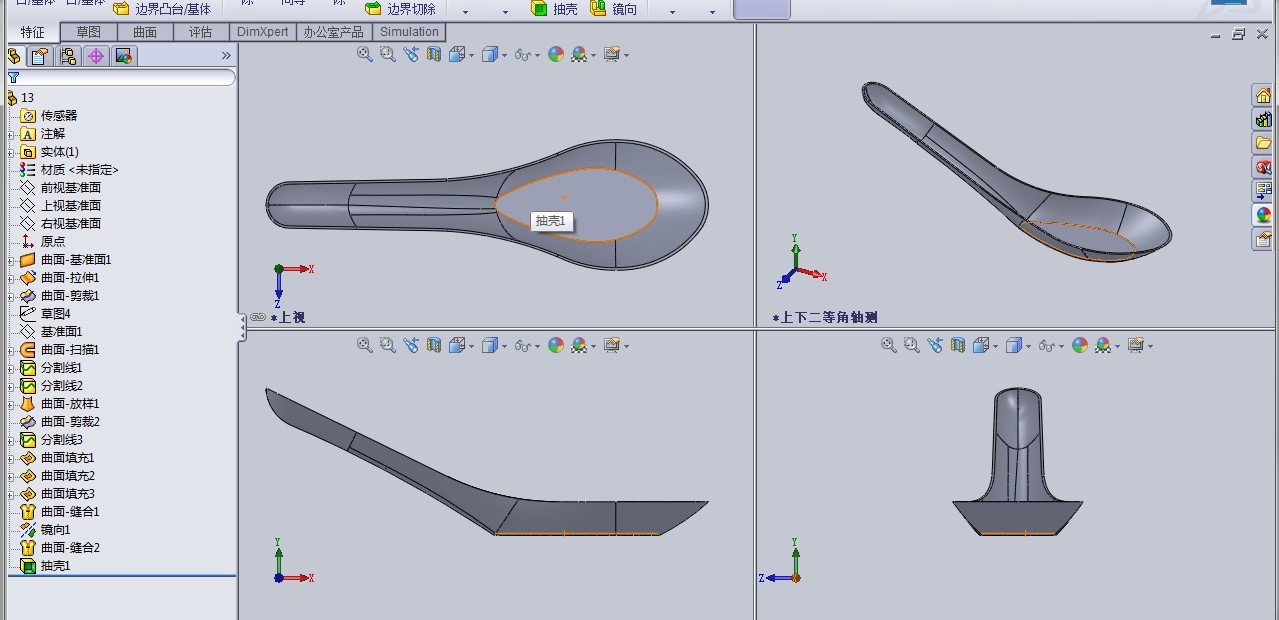The height and width of the screenshot is (620, 1279).
Task: Click Zoom to Fit in bottom-right viewport
Action: point(889,345)
